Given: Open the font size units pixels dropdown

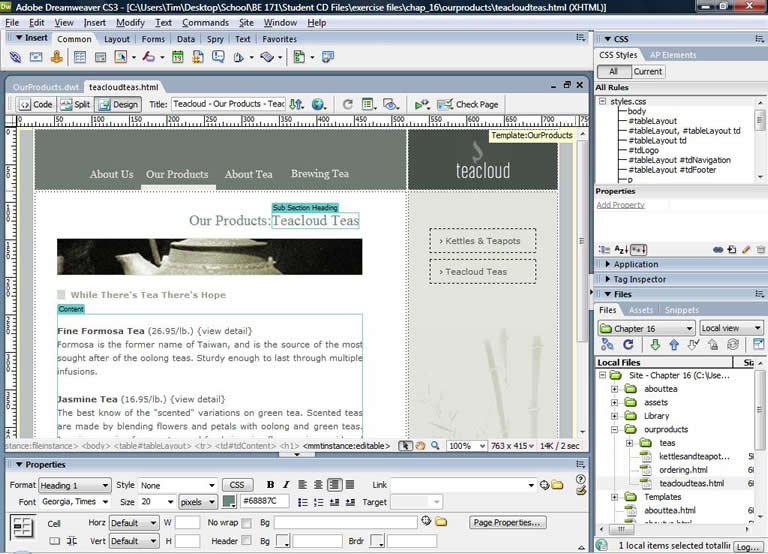Looking at the screenshot, I should pyautogui.click(x=198, y=502).
